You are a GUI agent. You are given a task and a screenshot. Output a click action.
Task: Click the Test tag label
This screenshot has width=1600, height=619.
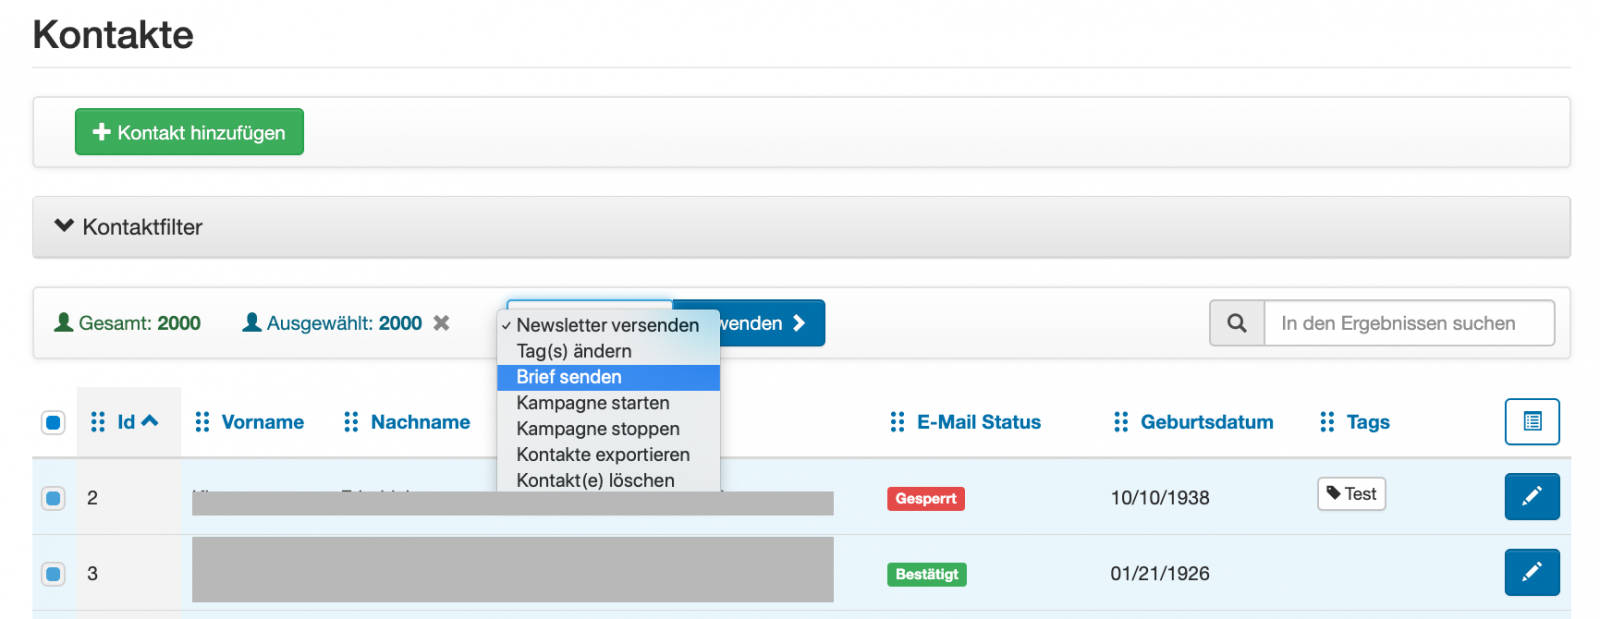(1351, 494)
